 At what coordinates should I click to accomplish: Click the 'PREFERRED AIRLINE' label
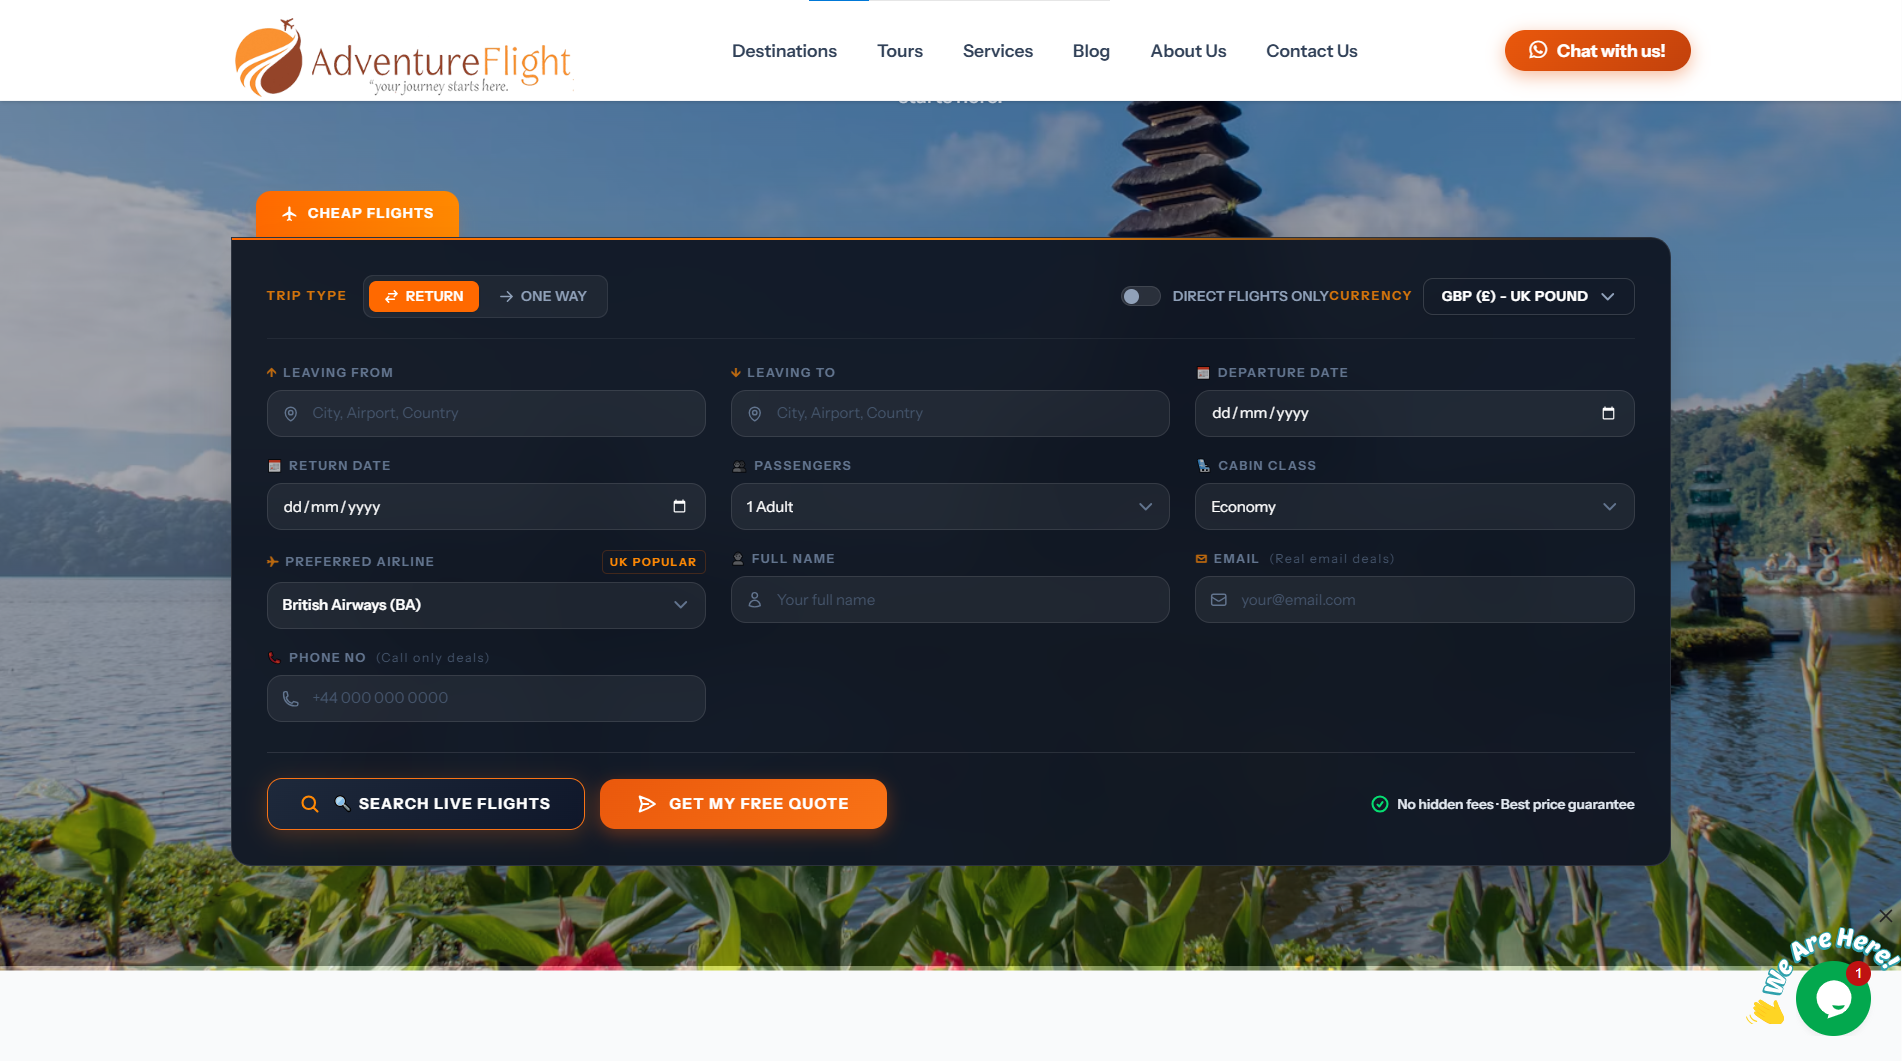(x=359, y=562)
